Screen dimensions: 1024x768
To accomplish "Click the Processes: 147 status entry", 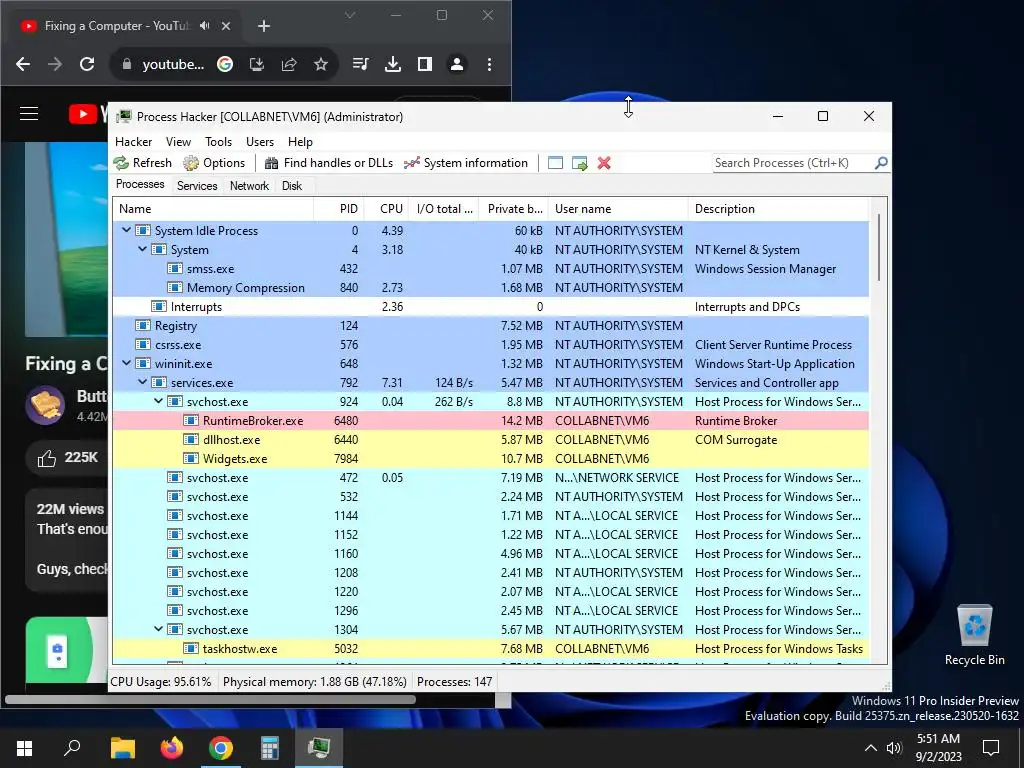I will 455,682.
